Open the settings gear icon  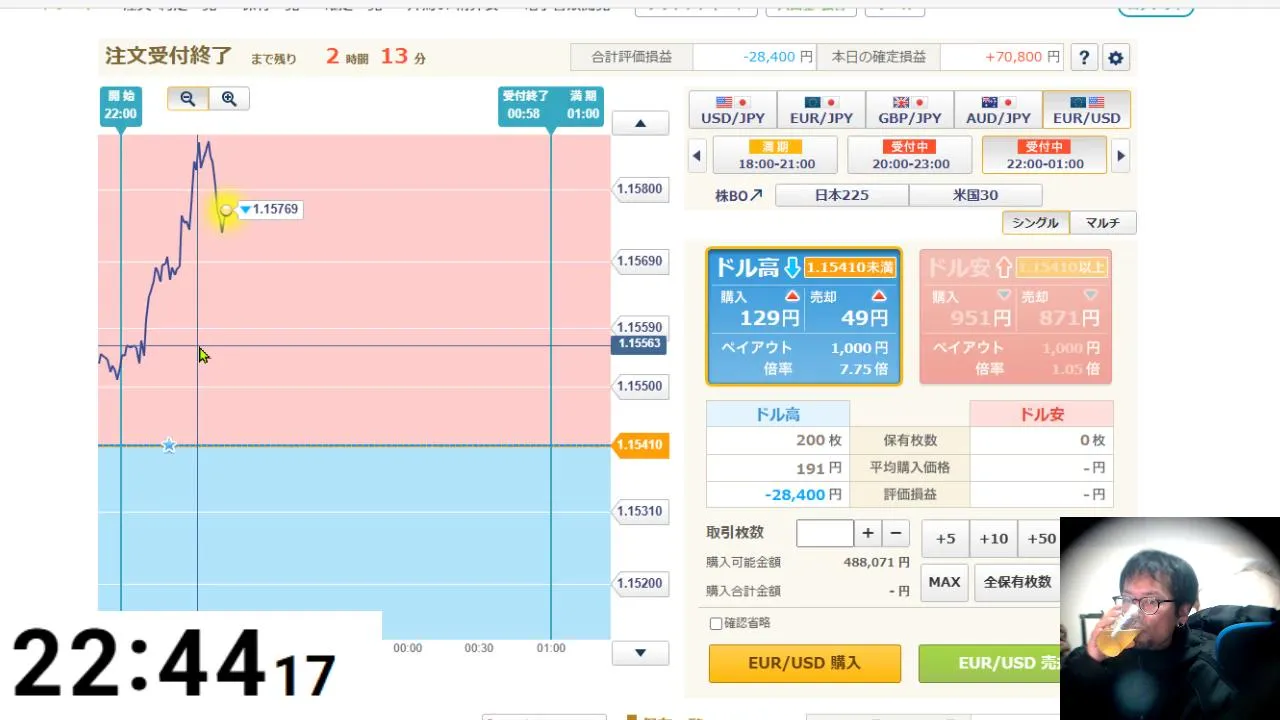click(x=1116, y=58)
